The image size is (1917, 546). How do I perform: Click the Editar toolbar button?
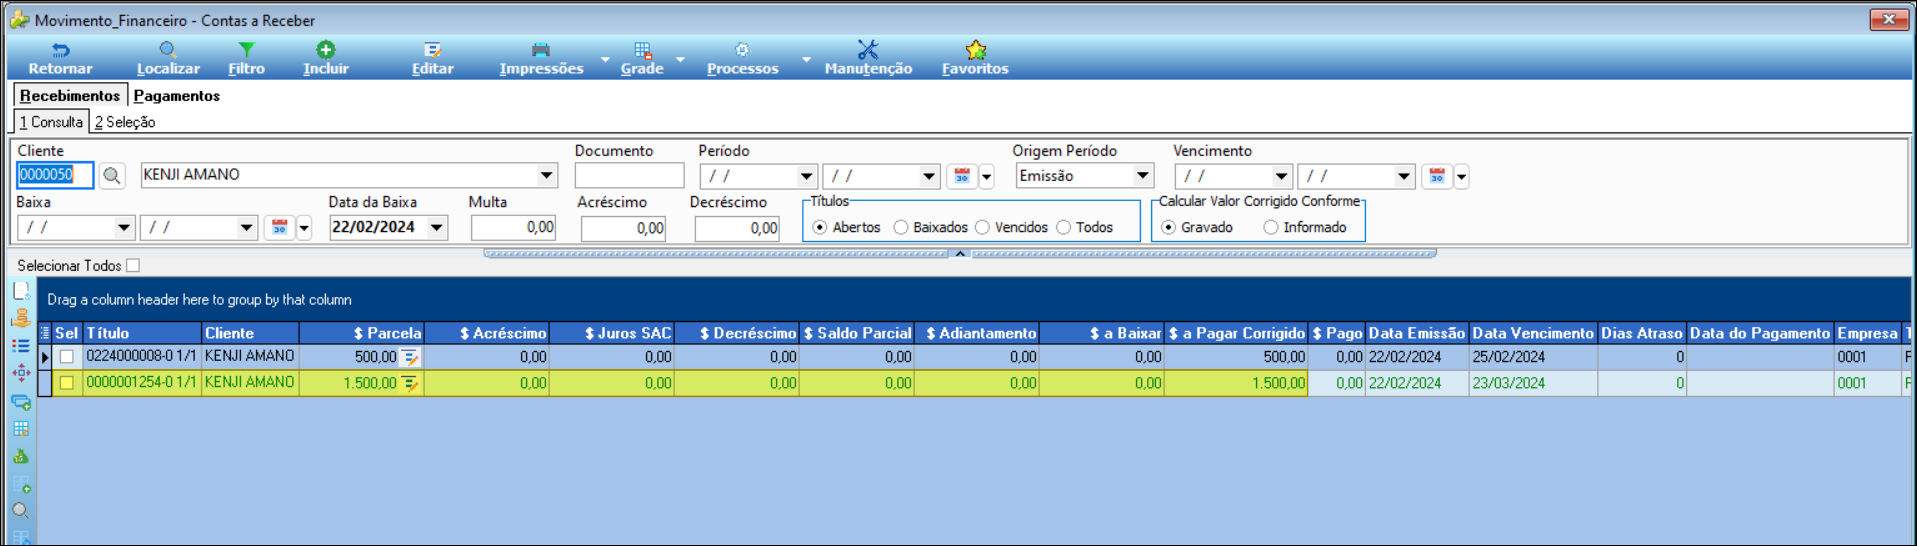point(432,59)
